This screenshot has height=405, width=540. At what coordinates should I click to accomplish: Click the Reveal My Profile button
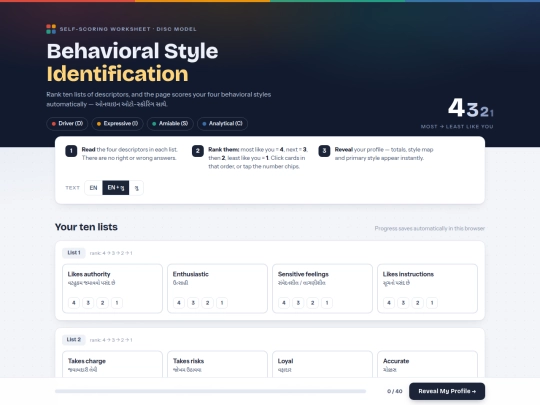[447, 391]
